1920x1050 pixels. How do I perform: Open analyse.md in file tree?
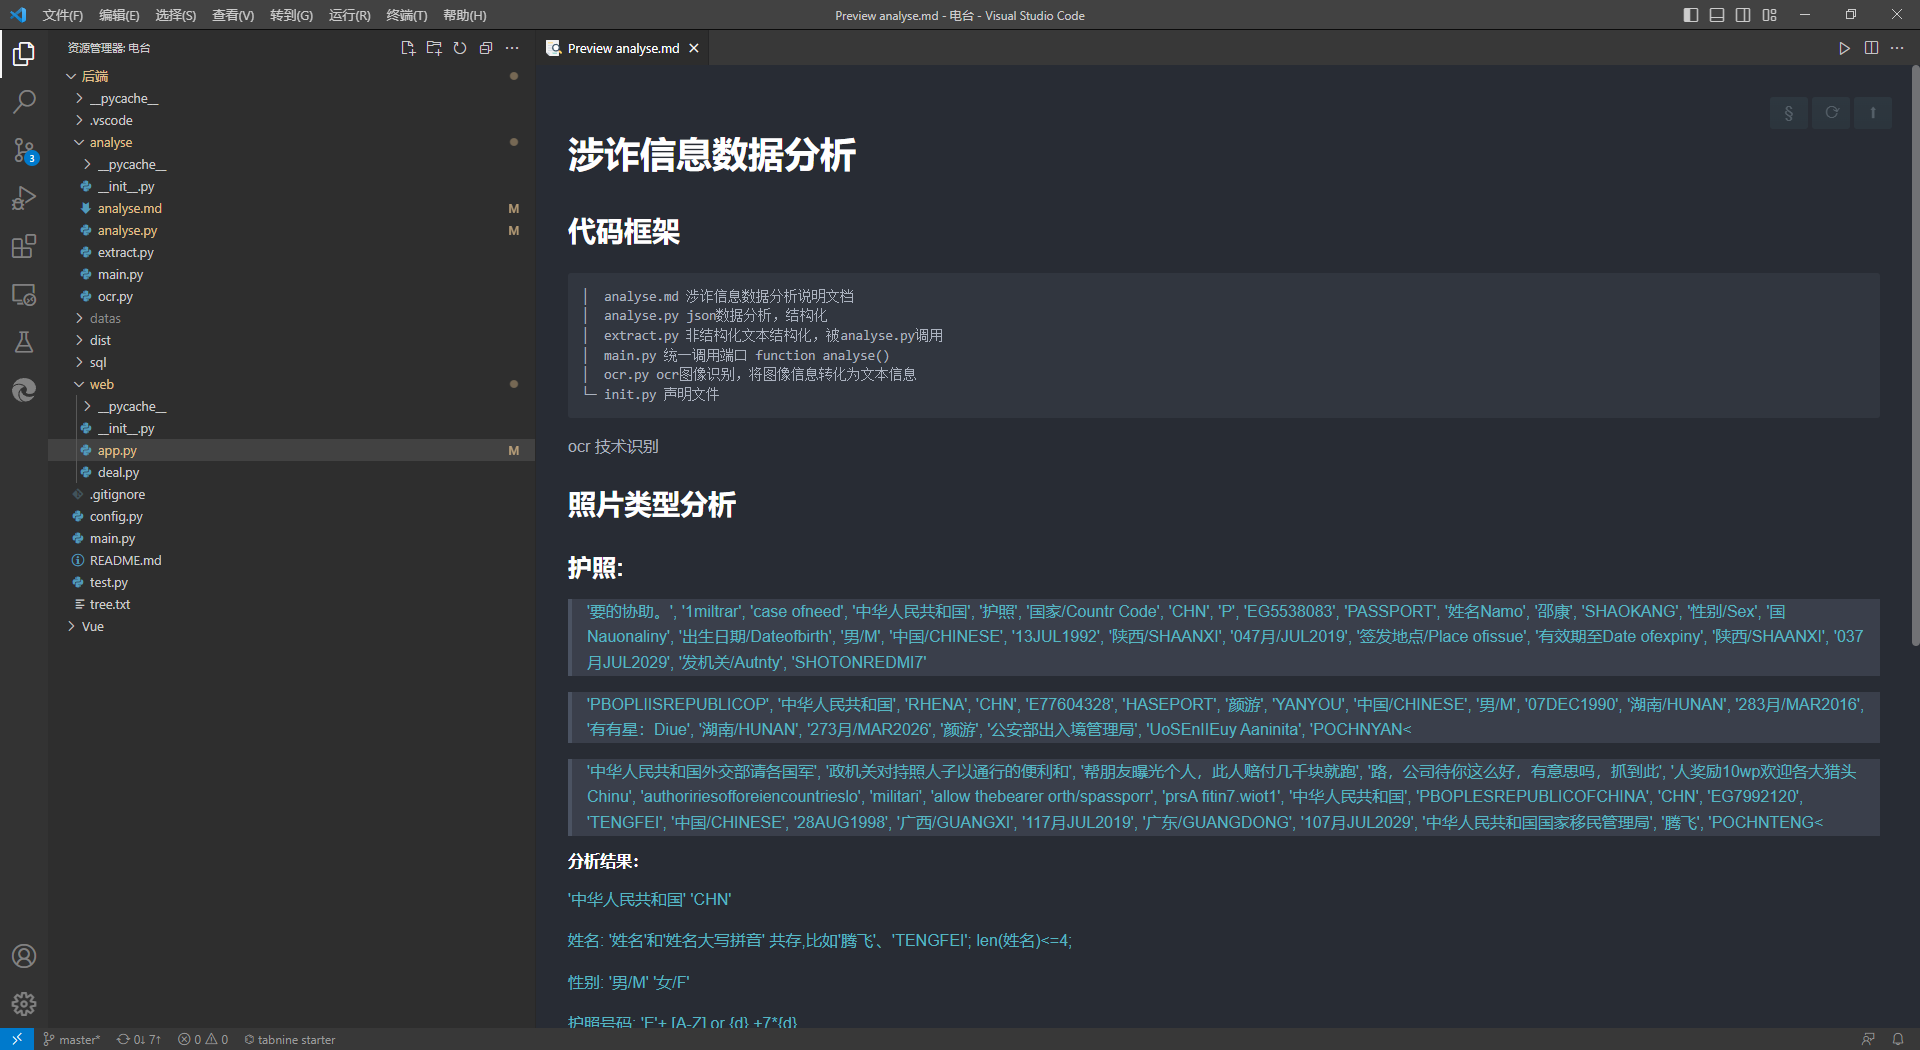(x=291, y=208)
